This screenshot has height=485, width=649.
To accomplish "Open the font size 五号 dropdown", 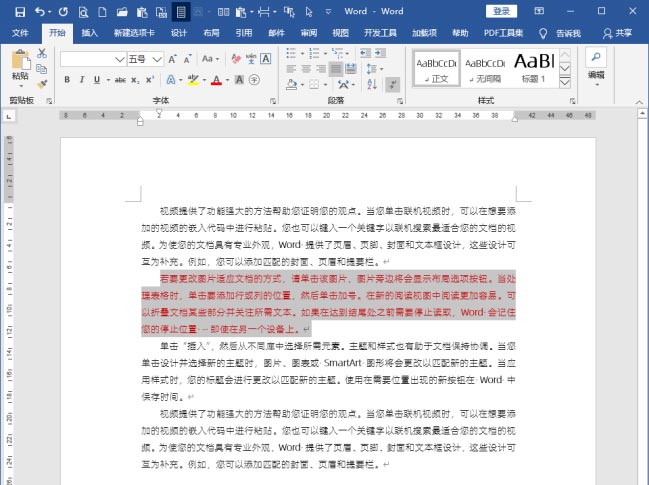I will (x=156, y=59).
